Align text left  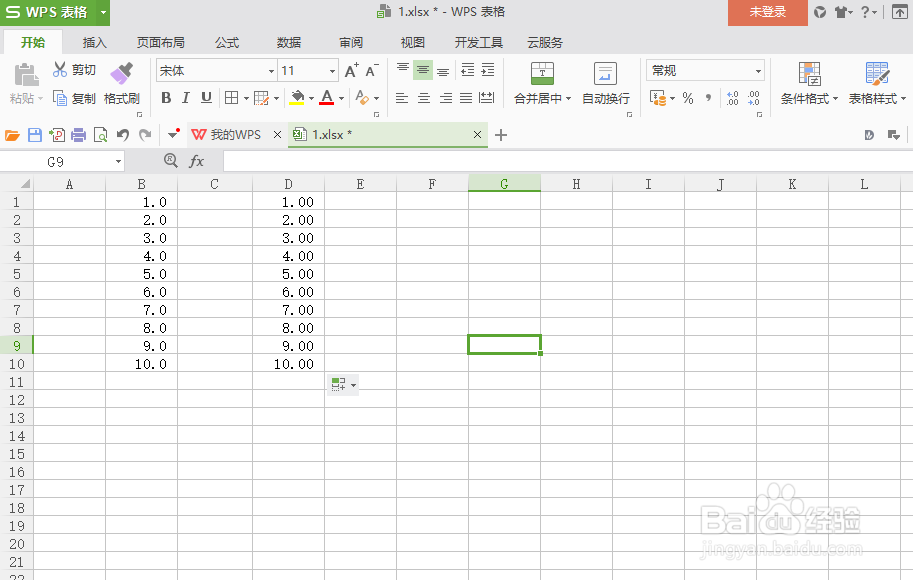pyautogui.click(x=402, y=98)
